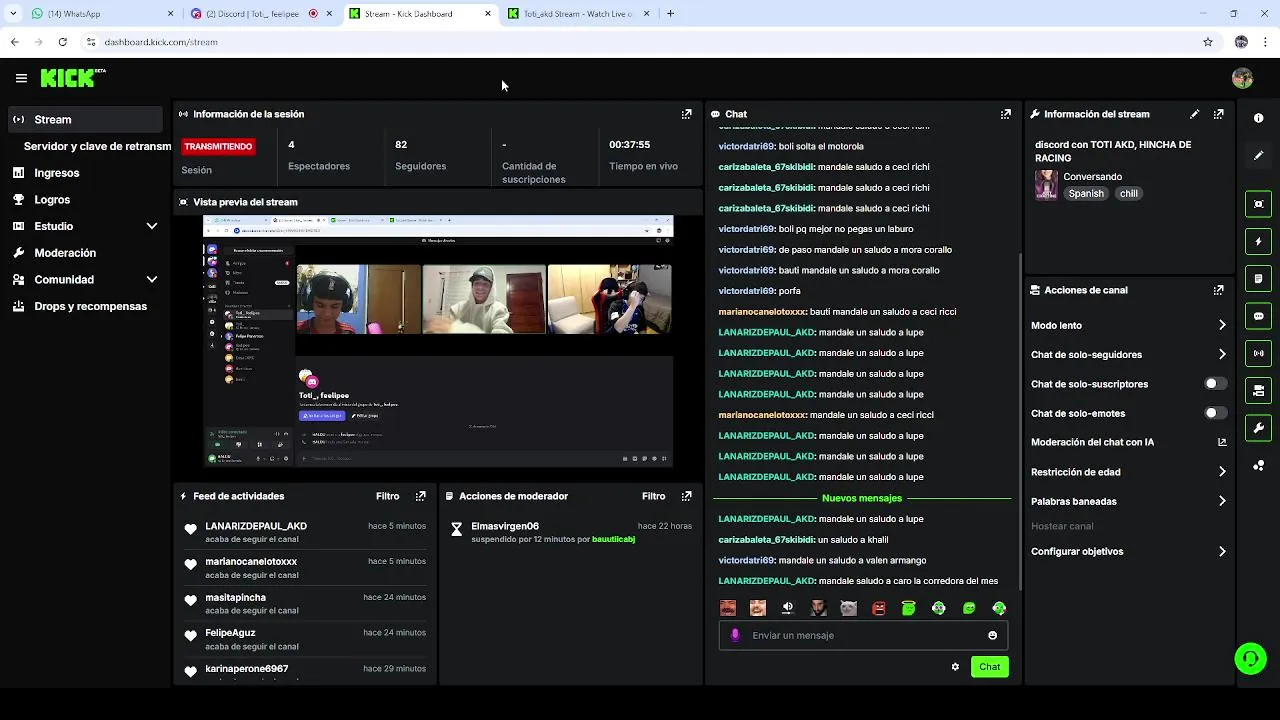This screenshot has width=1280, height=720.
Task: Toggle the broadcast signal widget in right sidebar
Action: [x=1258, y=353]
